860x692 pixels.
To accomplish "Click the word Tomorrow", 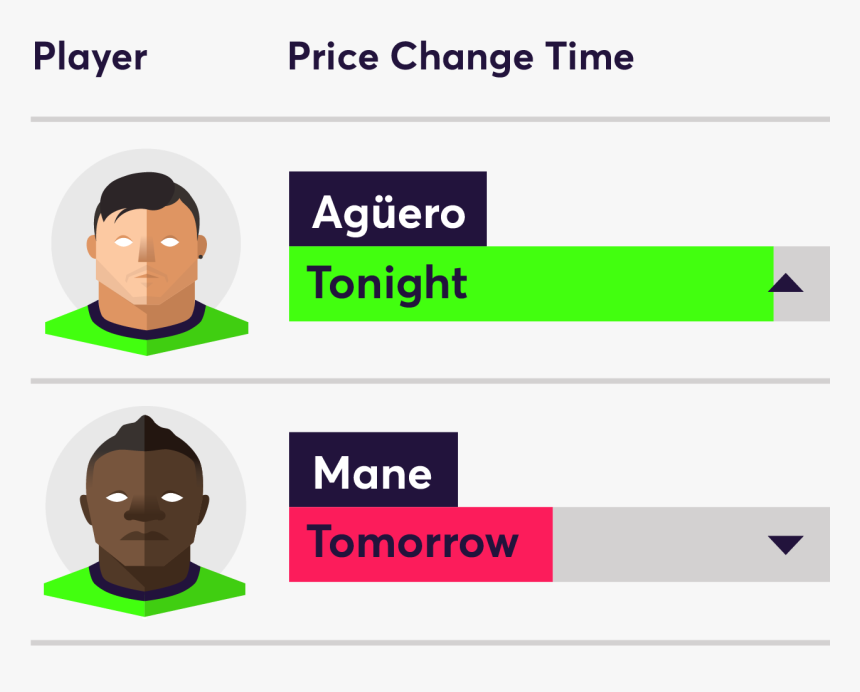I will point(412,544).
